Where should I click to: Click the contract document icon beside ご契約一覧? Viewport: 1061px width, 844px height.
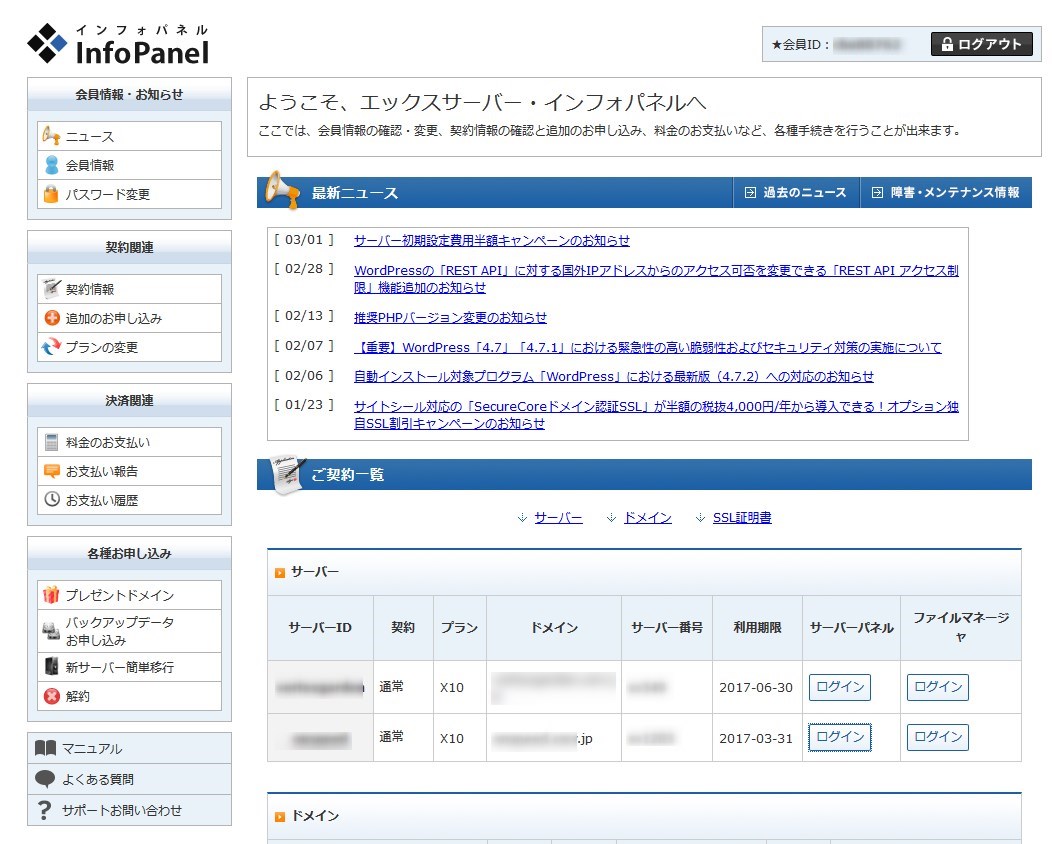pyautogui.click(x=288, y=474)
